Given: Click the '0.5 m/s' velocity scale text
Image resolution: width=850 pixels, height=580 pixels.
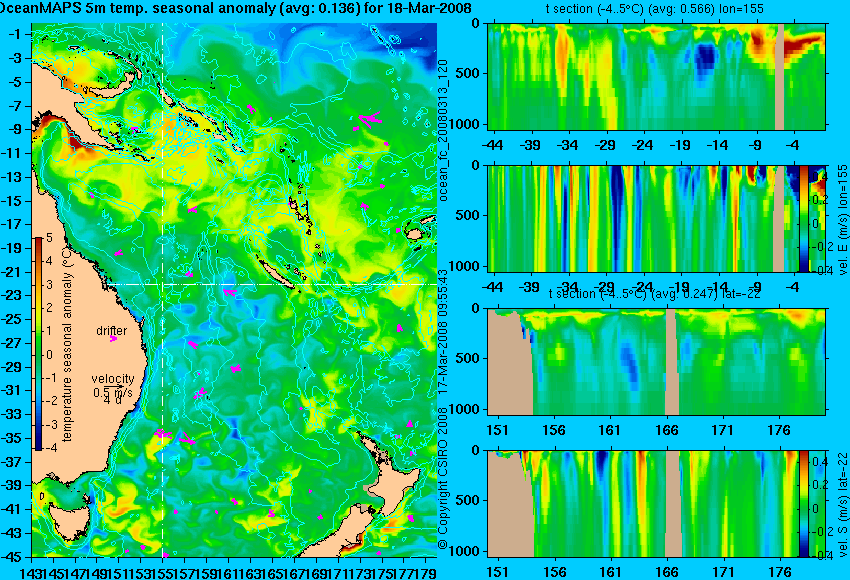Looking at the screenshot, I should 113,392.
